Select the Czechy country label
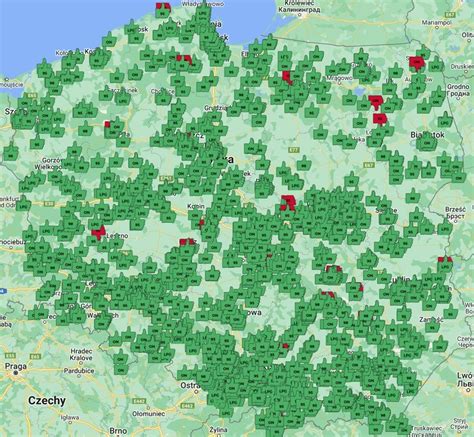Viewport: 474px width, 437px height. (47, 400)
